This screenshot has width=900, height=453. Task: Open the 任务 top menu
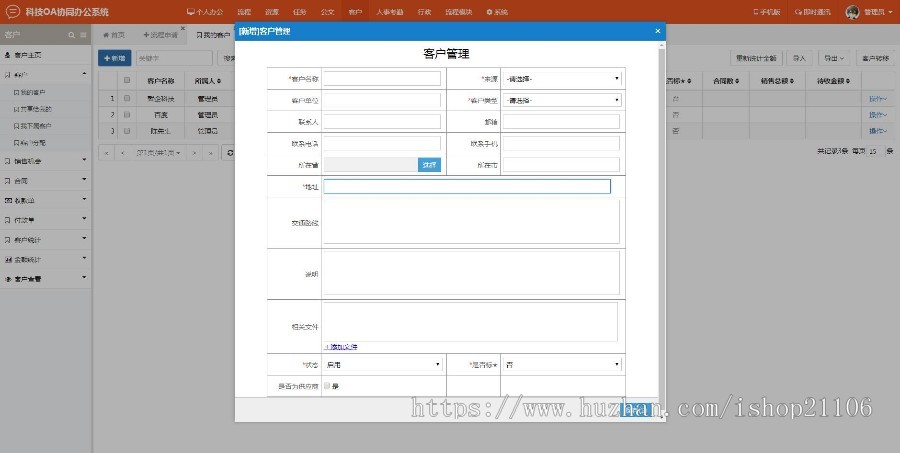(300, 11)
